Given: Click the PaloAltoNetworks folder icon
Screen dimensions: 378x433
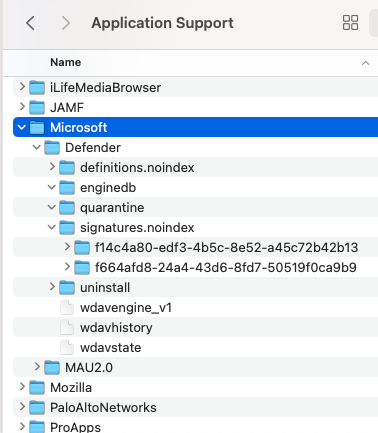Looking at the screenshot, I should tap(37, 408).
